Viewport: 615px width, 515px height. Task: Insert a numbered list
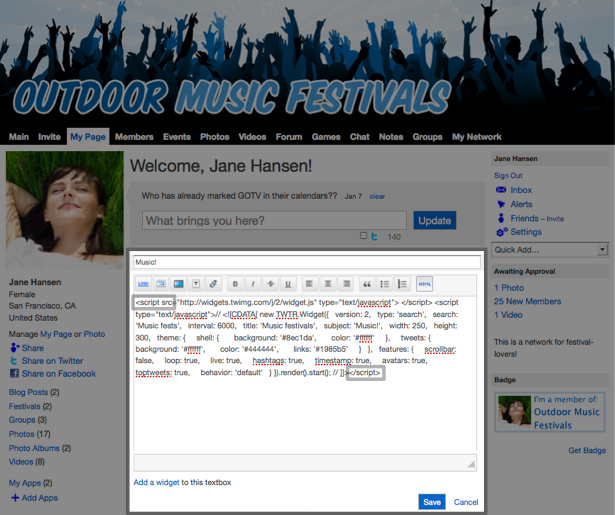pyautogui.click(x=402, y=284)
